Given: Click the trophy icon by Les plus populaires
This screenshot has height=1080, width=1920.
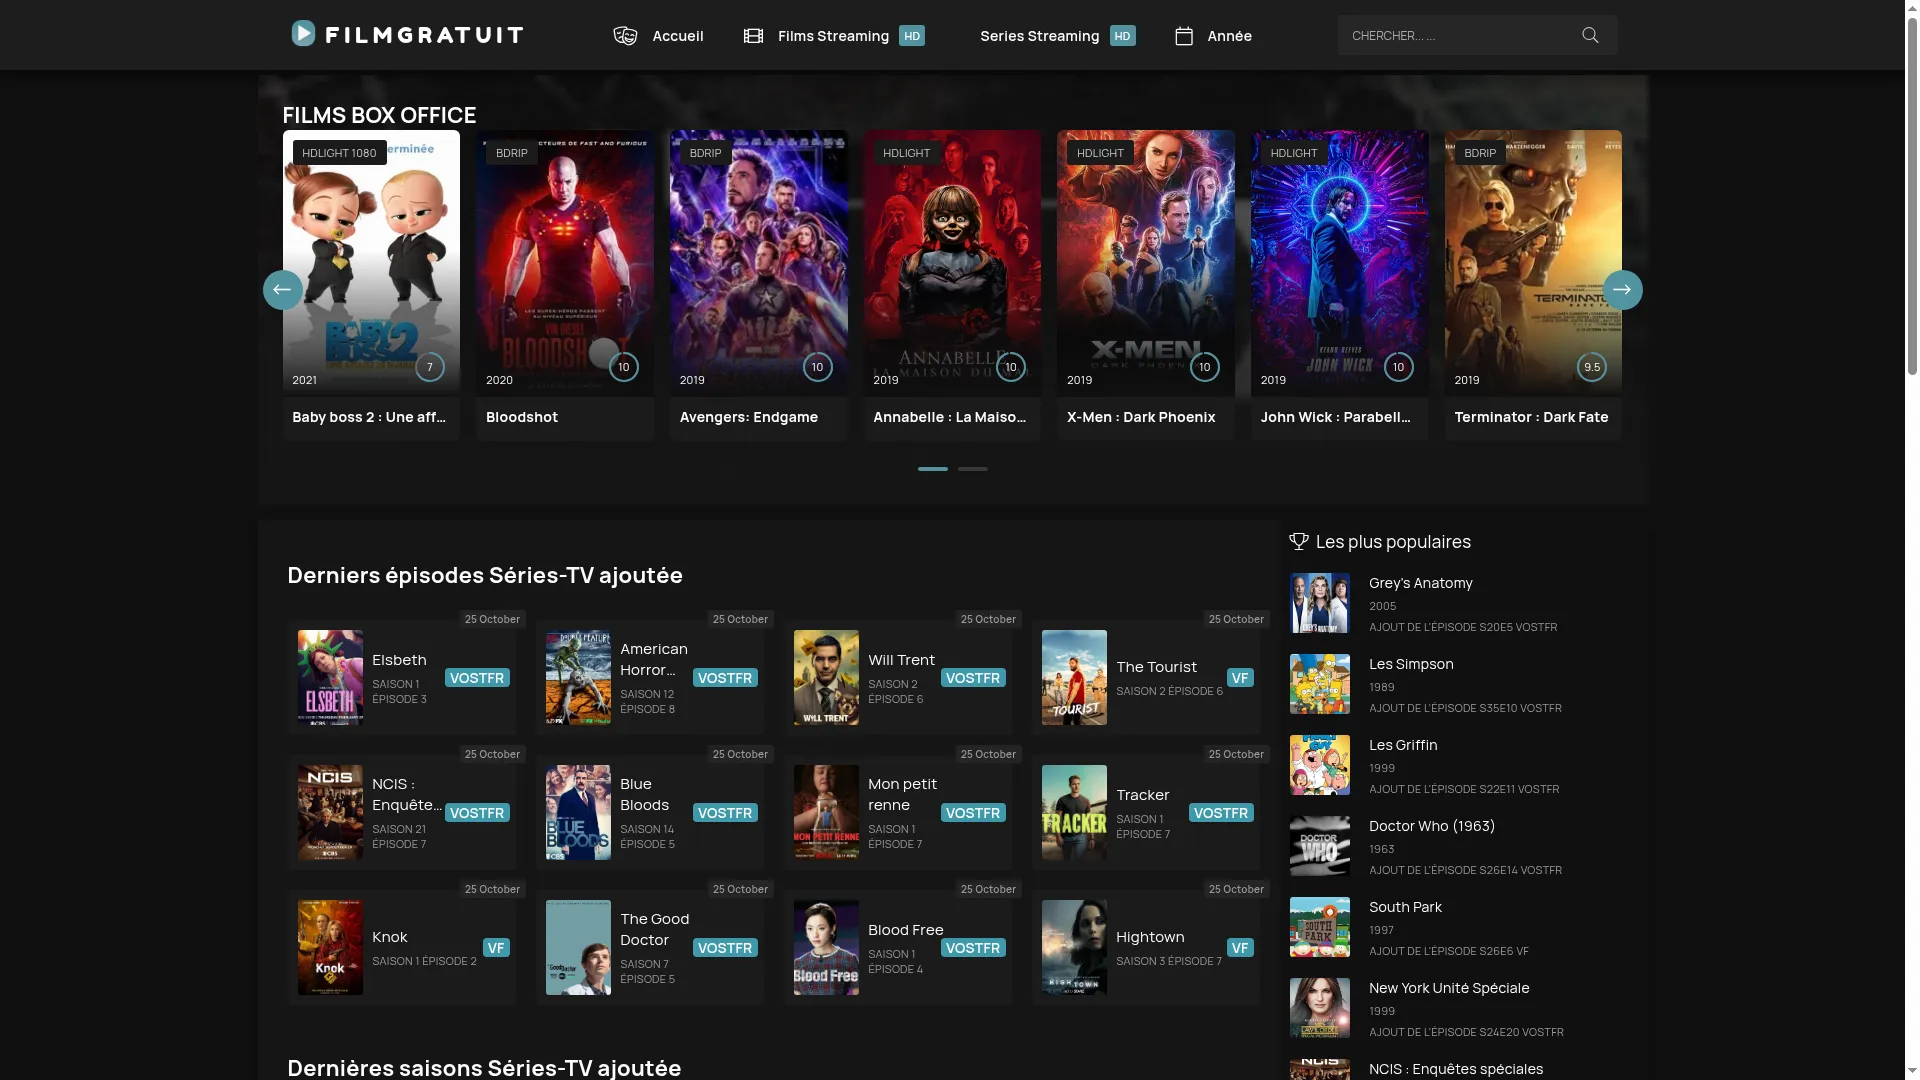Looking at the screenshot, I should pos(1299,541).
